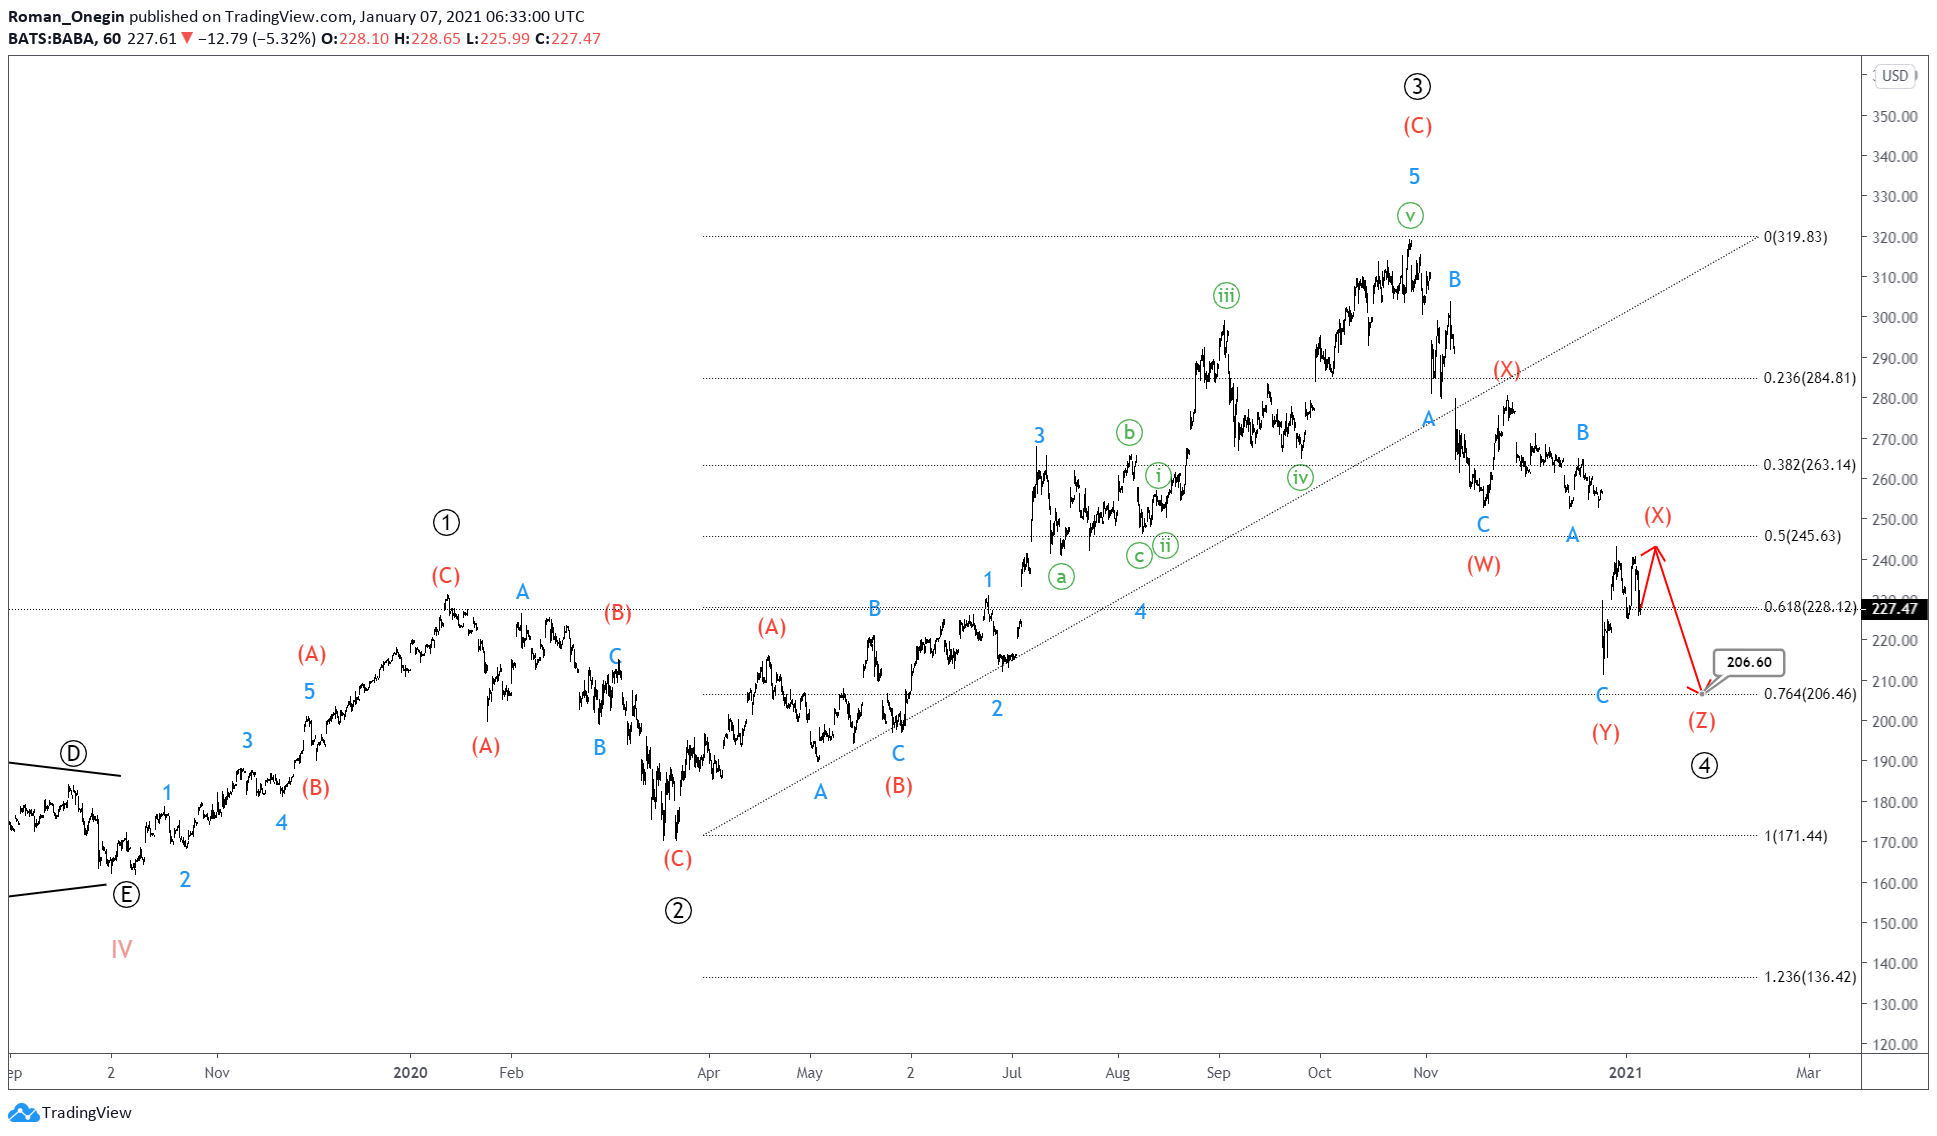This screenshot has width=1937, height=1136.
Task: Click the circled 2 wave label near the April low
Action: pyautogui.click(x=678, y=910)
